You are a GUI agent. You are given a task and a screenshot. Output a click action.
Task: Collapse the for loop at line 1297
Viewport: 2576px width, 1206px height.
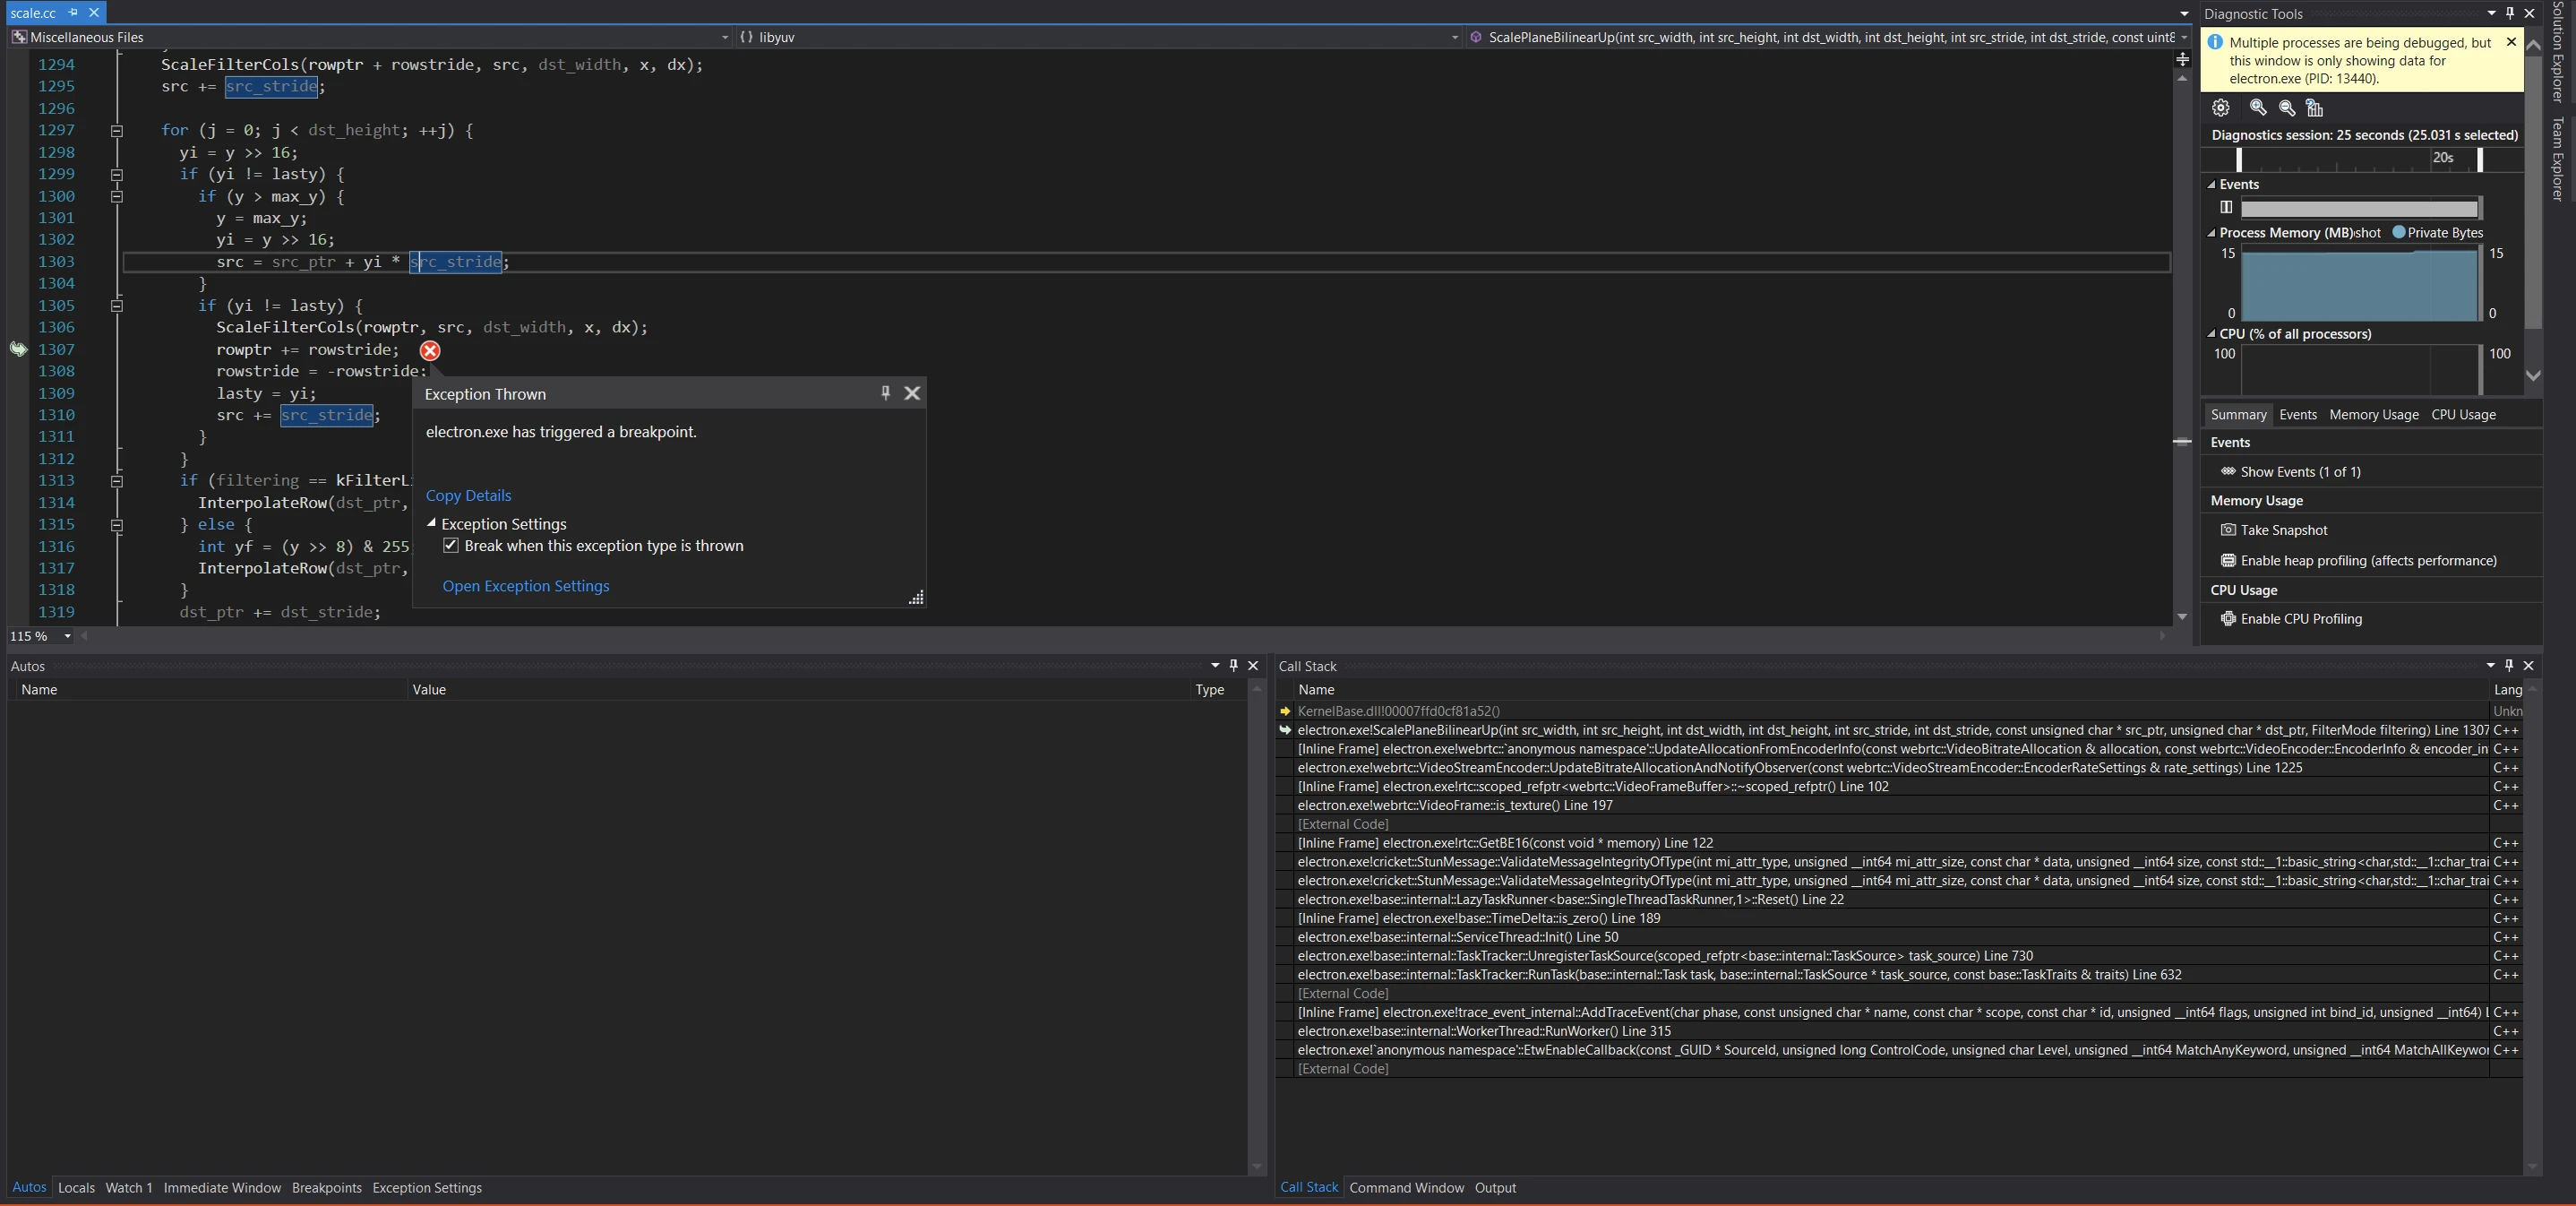pyautogui.click(x=117, y=130)
